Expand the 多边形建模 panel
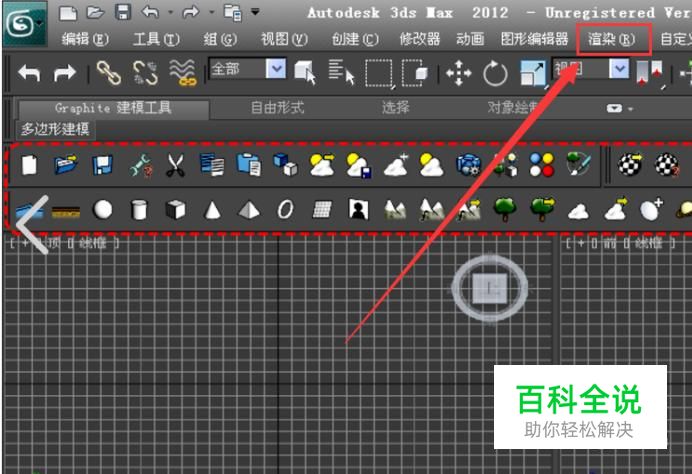This screenshot has height=474, width=692. click(x=55, y=129)
